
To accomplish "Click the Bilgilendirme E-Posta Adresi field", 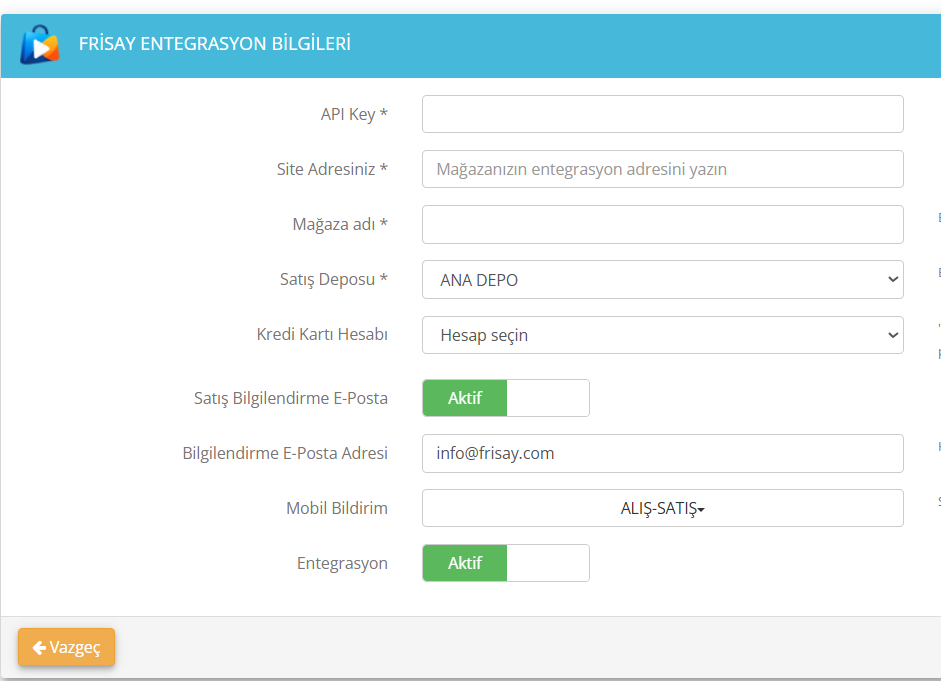I will coord(663,453).
